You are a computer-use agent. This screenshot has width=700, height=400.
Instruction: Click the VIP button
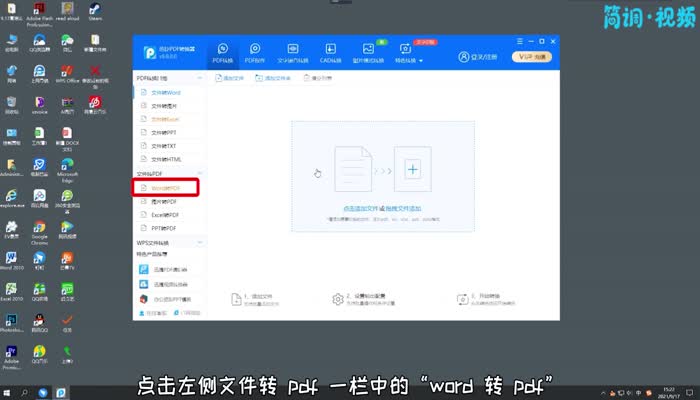tap(533, 58)
